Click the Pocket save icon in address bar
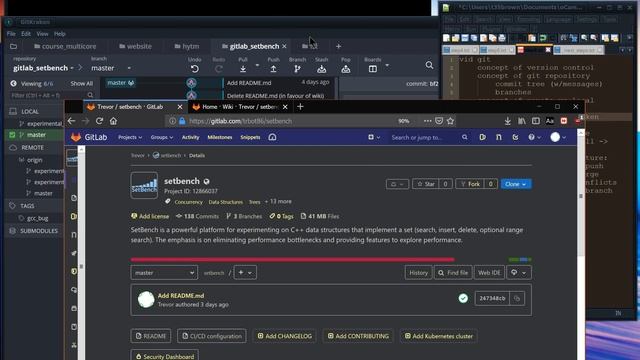This screenshot has height=360, width=640. pos(439,121)
